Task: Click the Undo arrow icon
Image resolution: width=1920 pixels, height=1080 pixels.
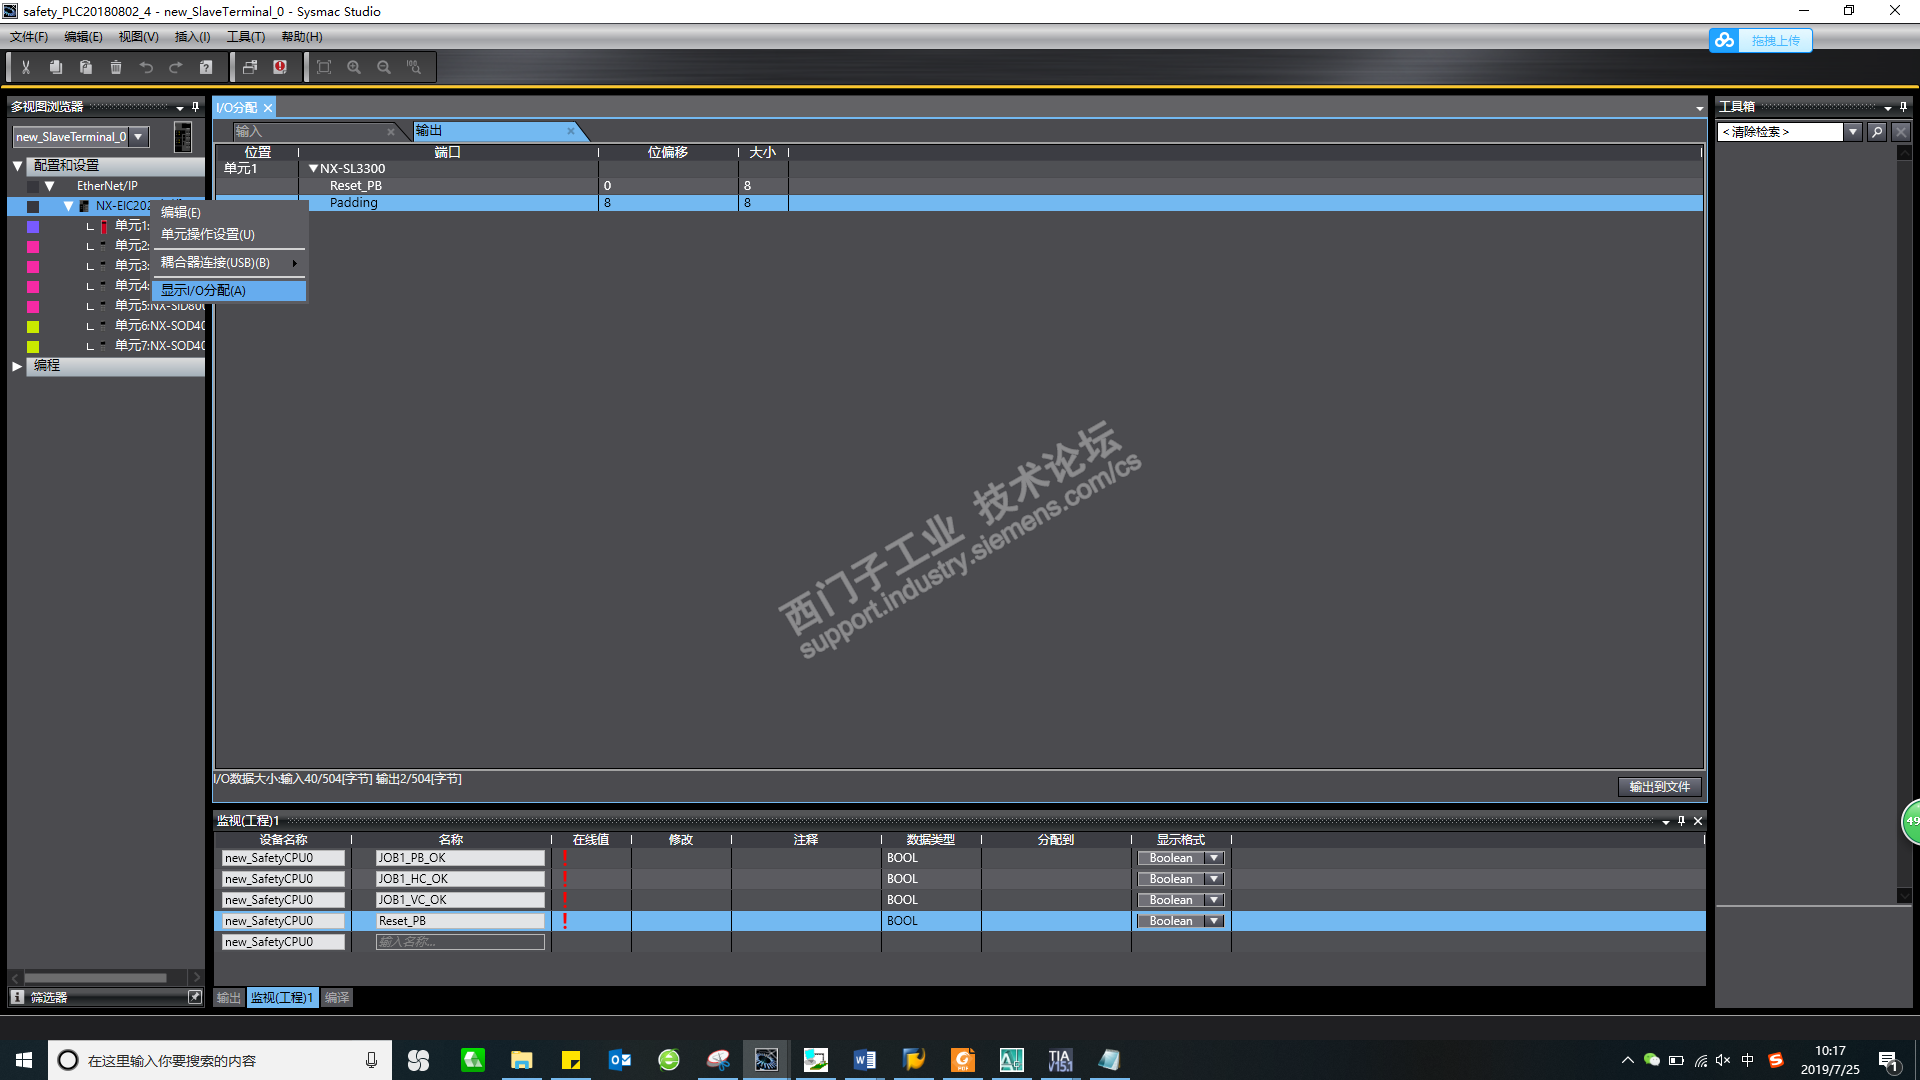Action: pos(146,67)
